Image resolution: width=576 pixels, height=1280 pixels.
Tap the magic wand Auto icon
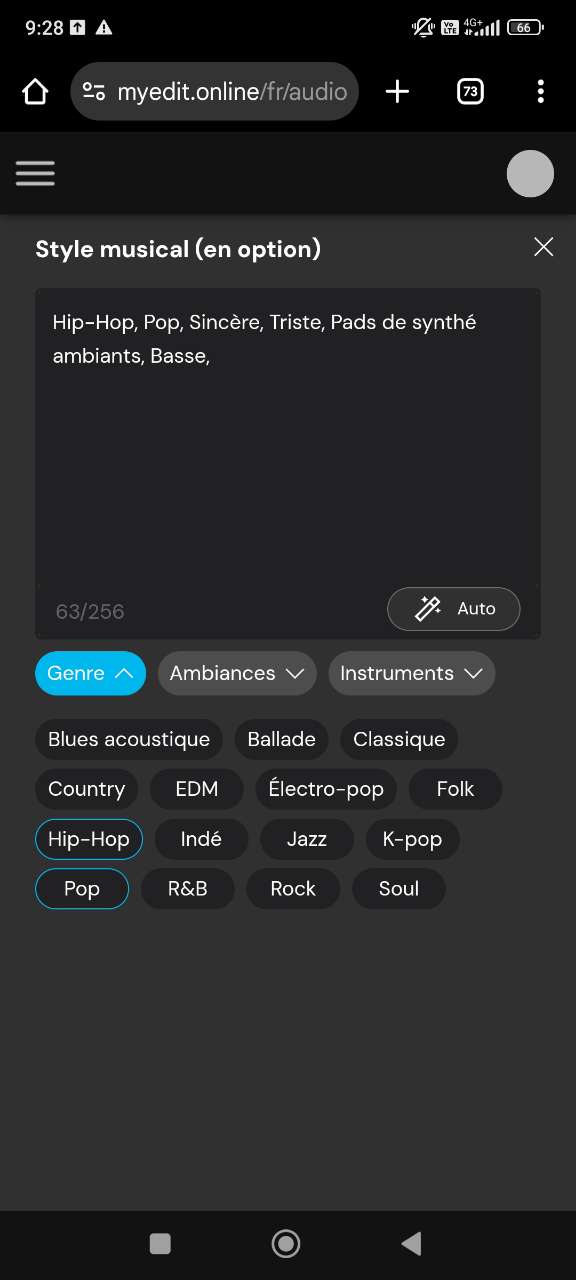coord(428,608)
